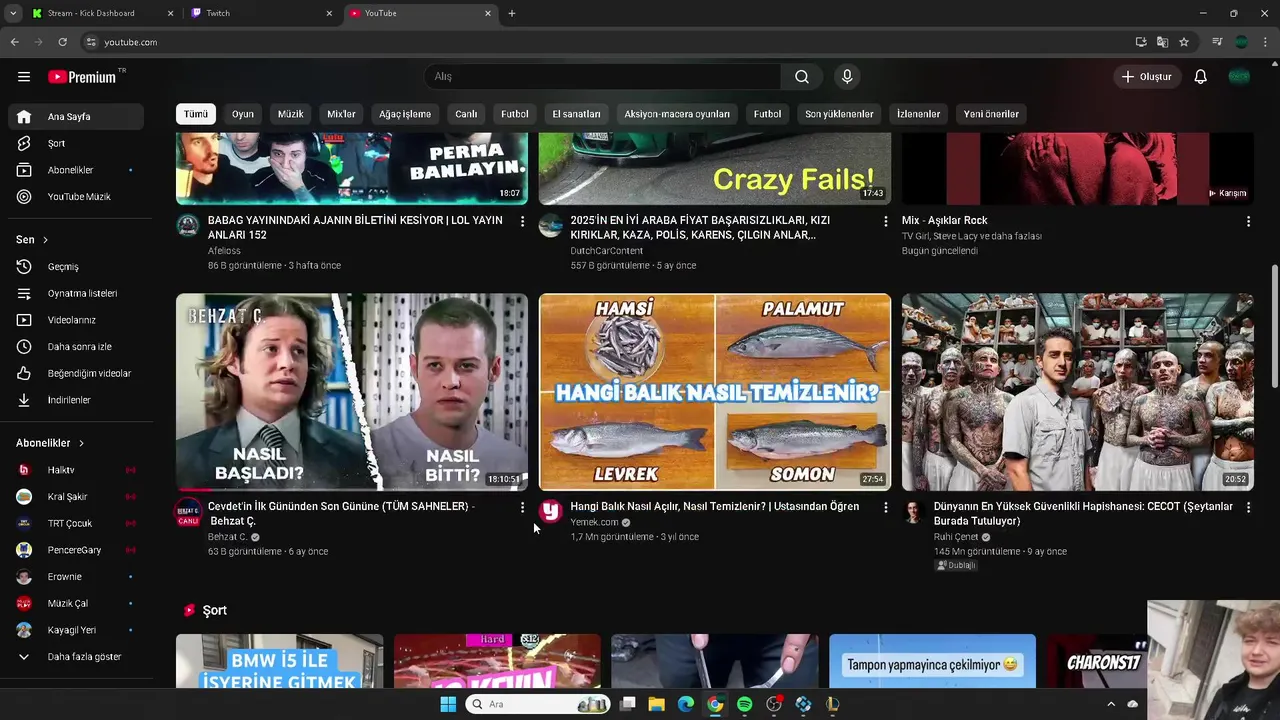The height and width of the screenshot is (720, 1280).
Task: Open Videolarınız
Action: tap(76, 320)
